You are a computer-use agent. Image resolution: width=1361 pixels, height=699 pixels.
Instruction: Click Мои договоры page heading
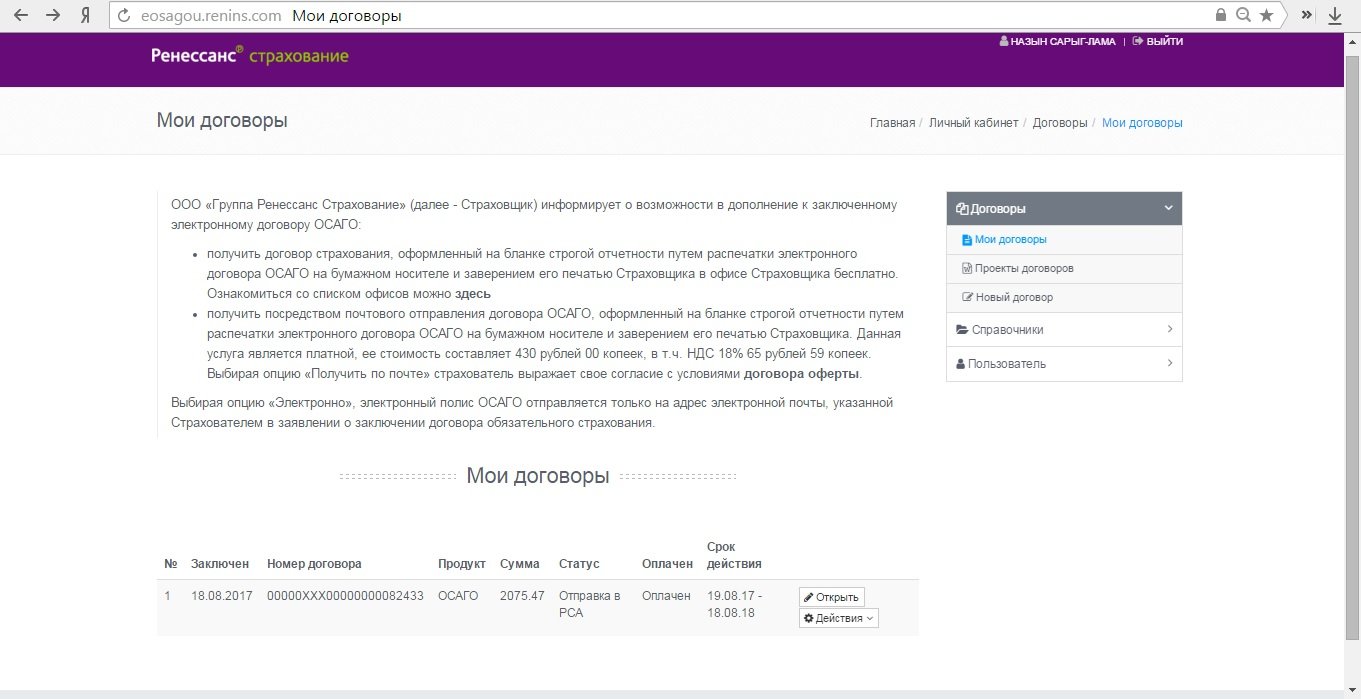tap(222, 121)
